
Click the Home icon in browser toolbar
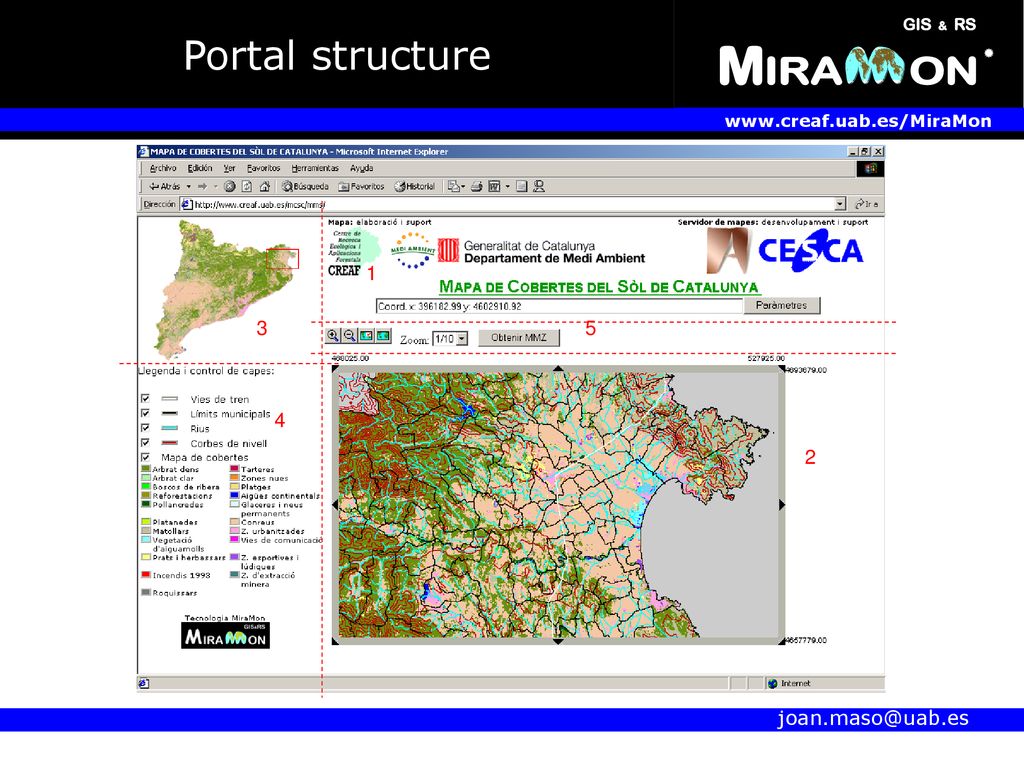coord(264,186)
